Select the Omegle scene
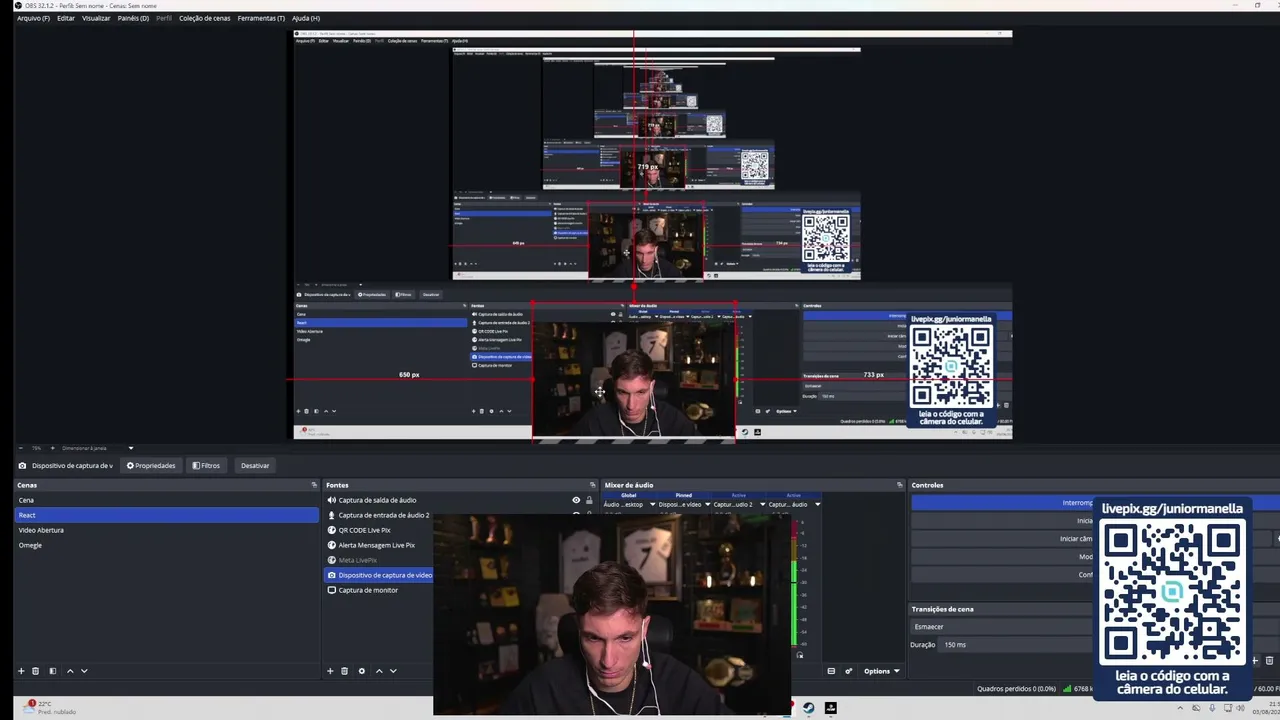This screenshot has height=720, width=1280. point(166,545)
